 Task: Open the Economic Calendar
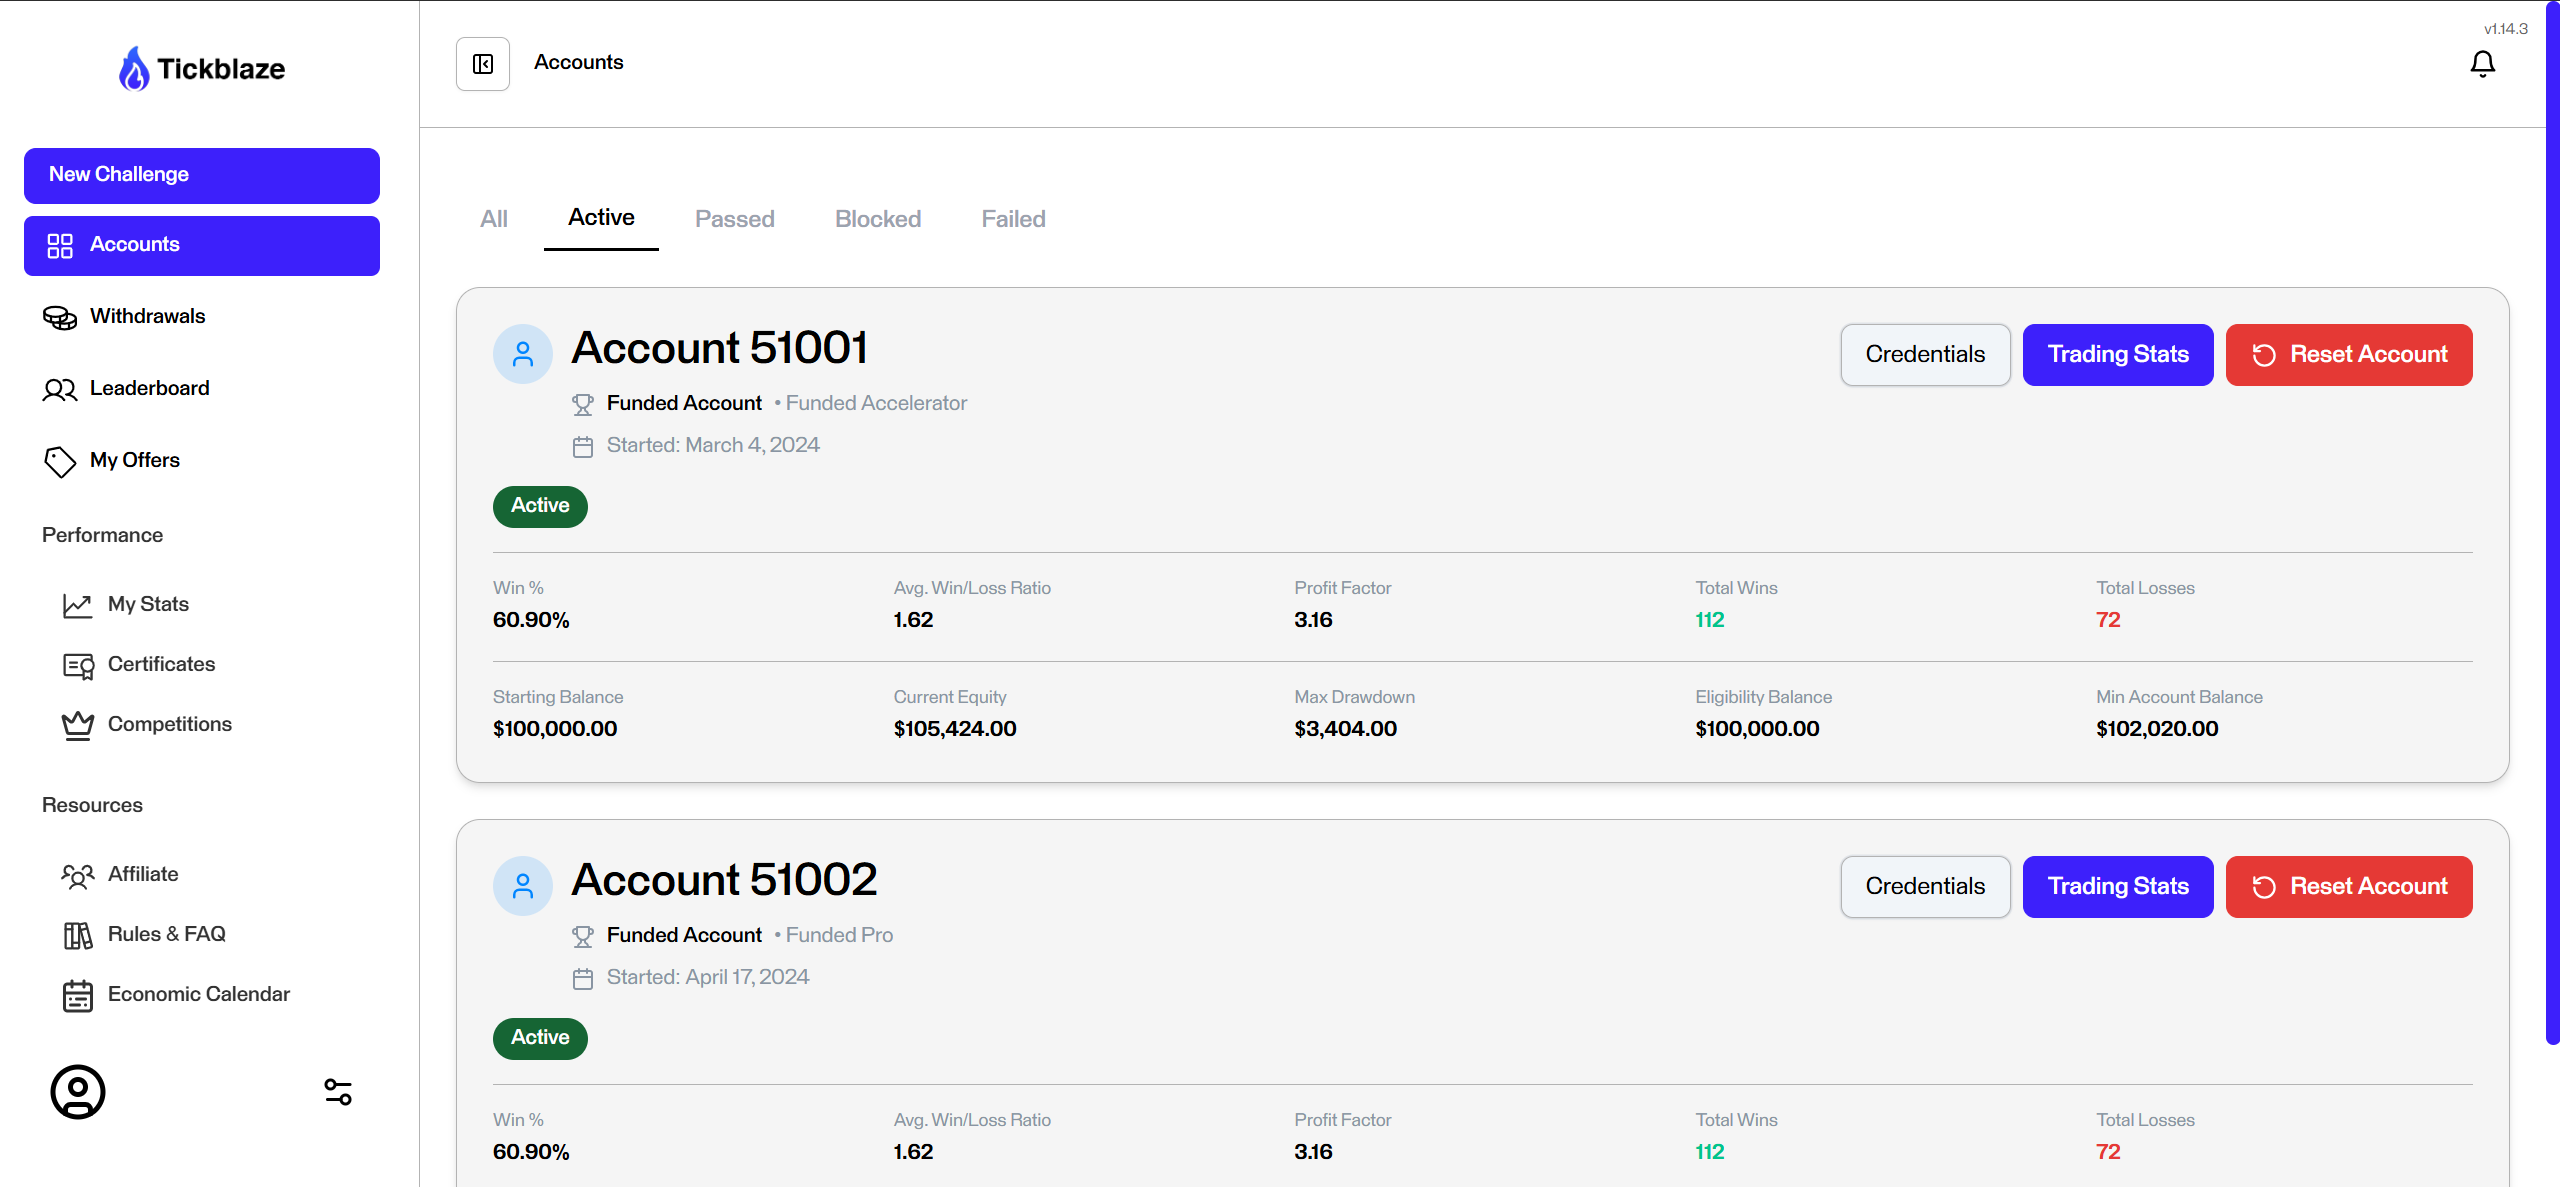[198, 995]
